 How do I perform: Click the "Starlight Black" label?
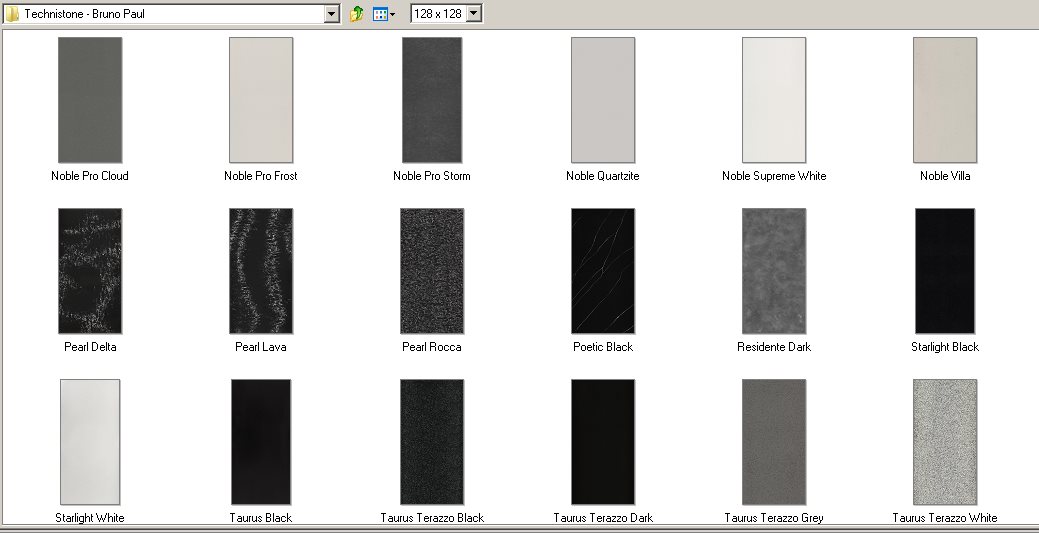click(x=945, y=347)
